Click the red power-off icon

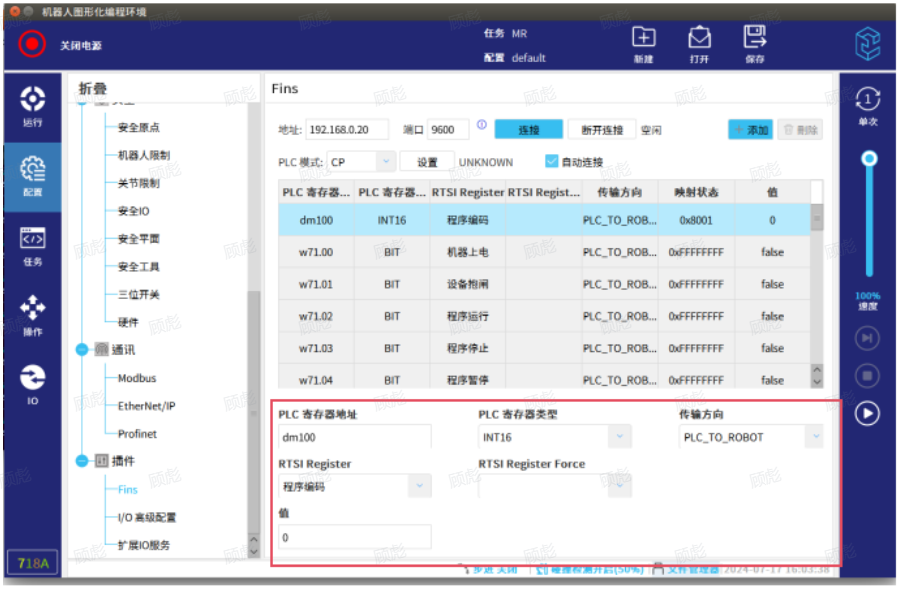pyautogui.click(x=32, y=44)
